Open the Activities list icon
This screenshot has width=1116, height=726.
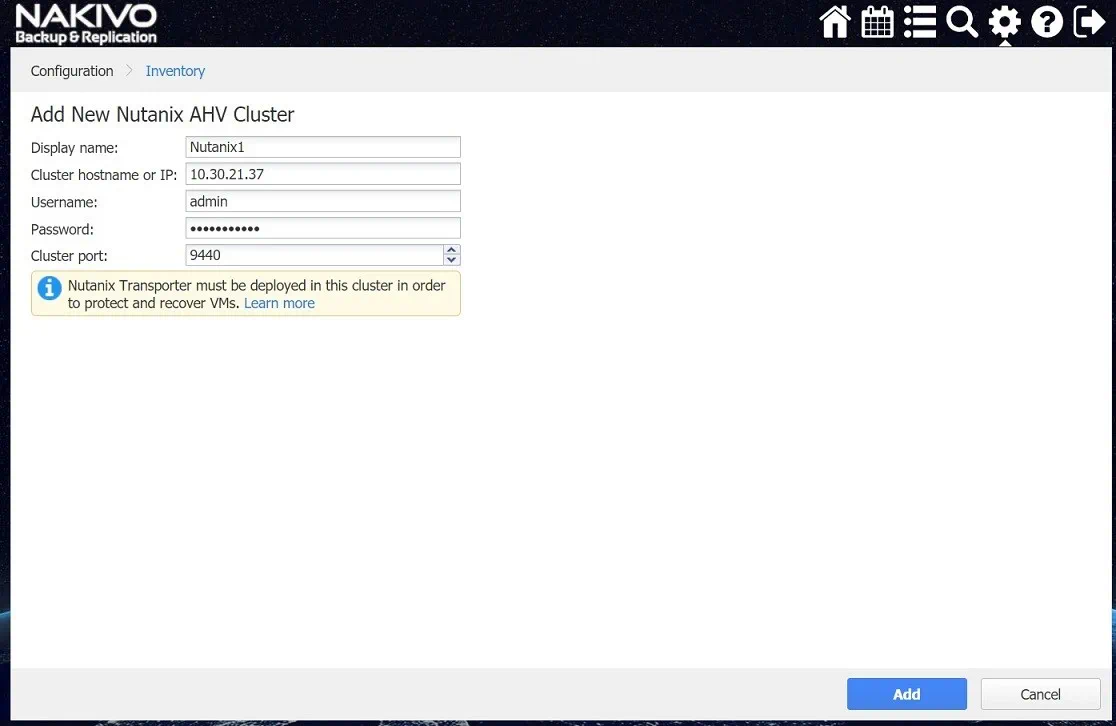pos(919,22)
